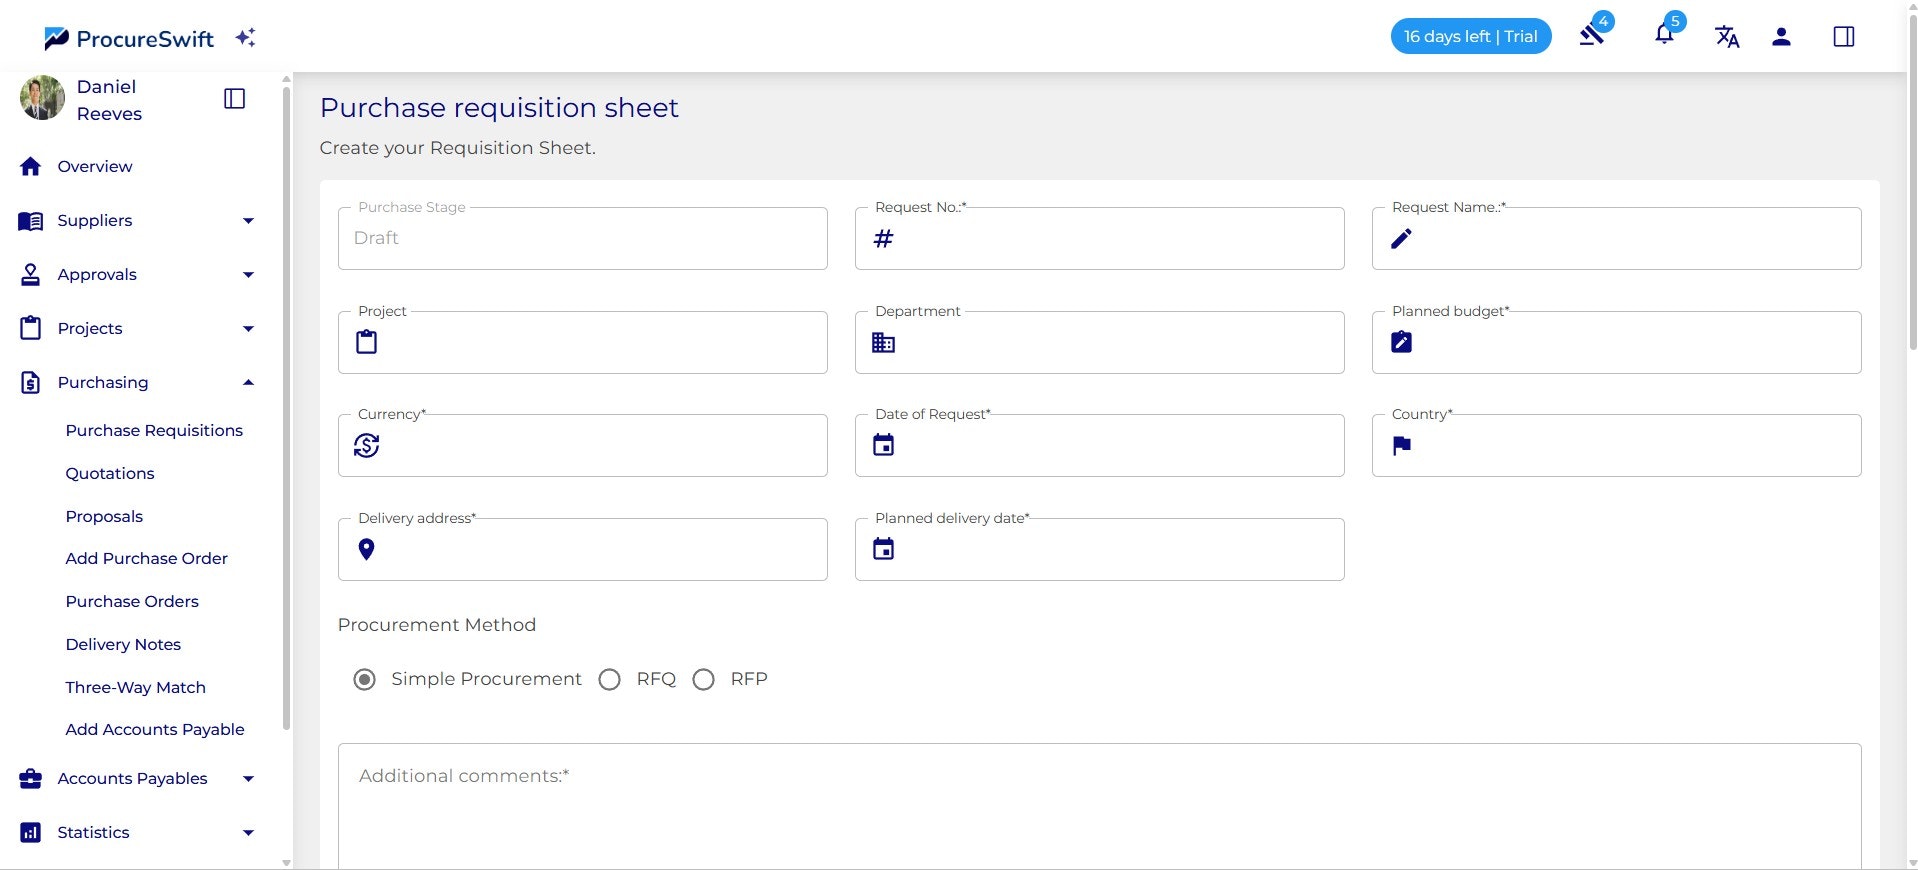Click the sidebar vertical scrollbar
The width and height of the screenshot is (1918, 870).
(x=287, y=408)
